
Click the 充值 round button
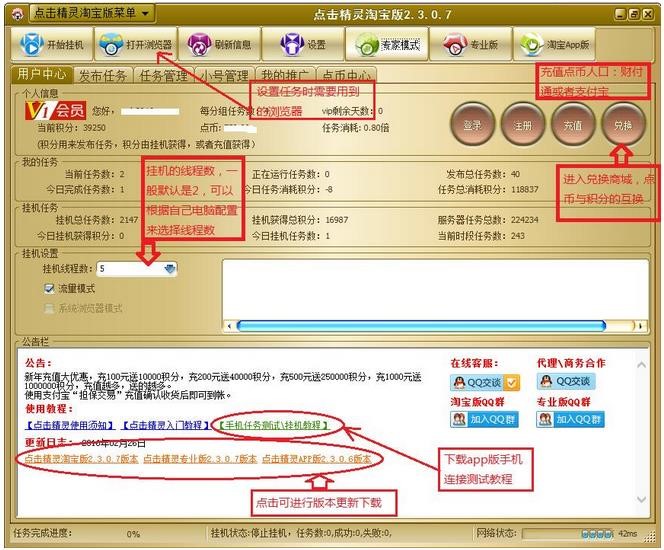click(x=573, y=125)
